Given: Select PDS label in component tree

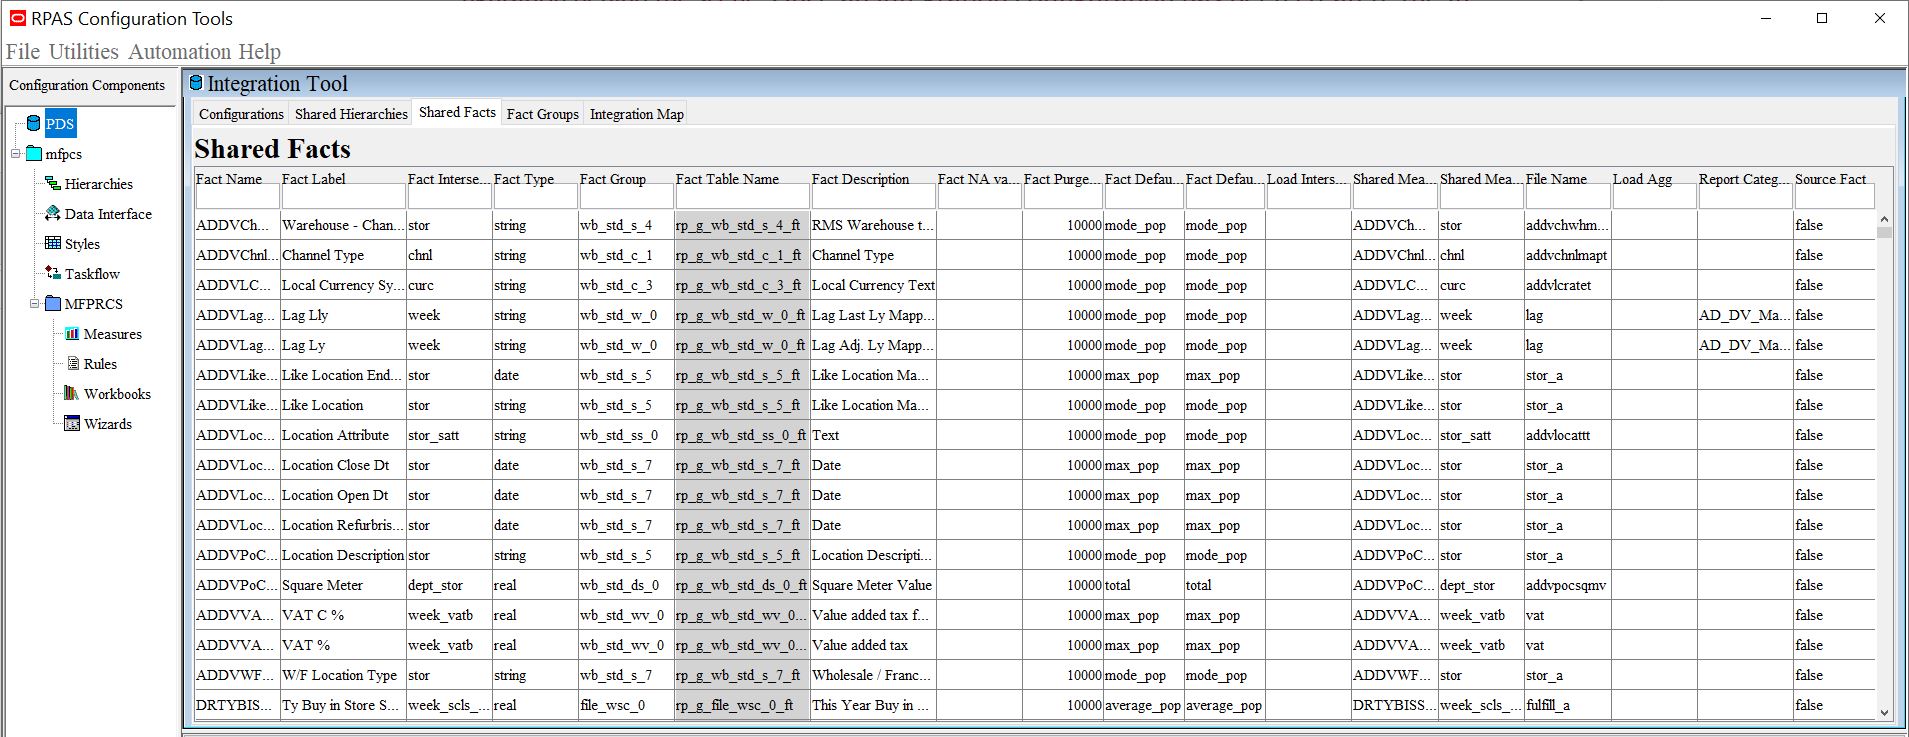Looking at the screenshot, I should (x=60, y=124).
